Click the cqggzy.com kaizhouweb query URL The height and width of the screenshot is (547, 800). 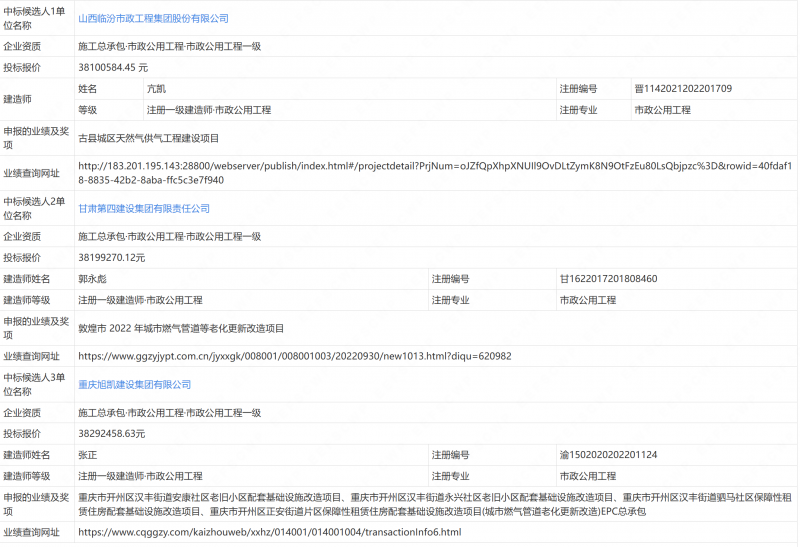tap(270, 532)
